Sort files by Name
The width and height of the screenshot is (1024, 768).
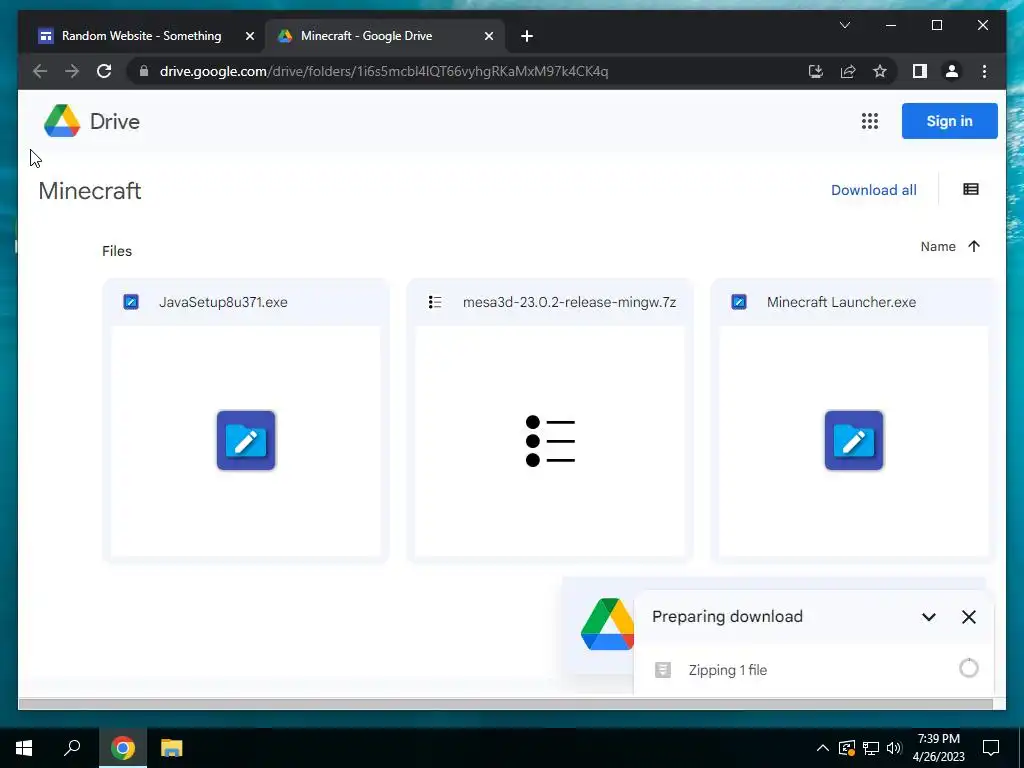(x=938, y=246)
